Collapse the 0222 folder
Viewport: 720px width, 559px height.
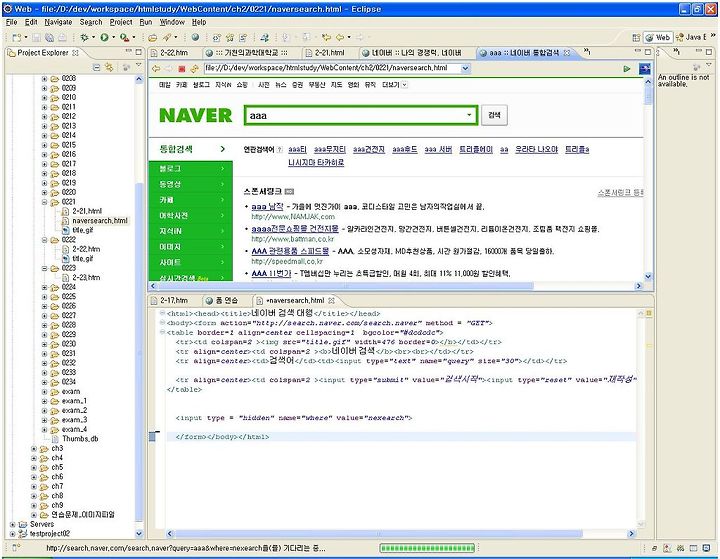point(45,240)
